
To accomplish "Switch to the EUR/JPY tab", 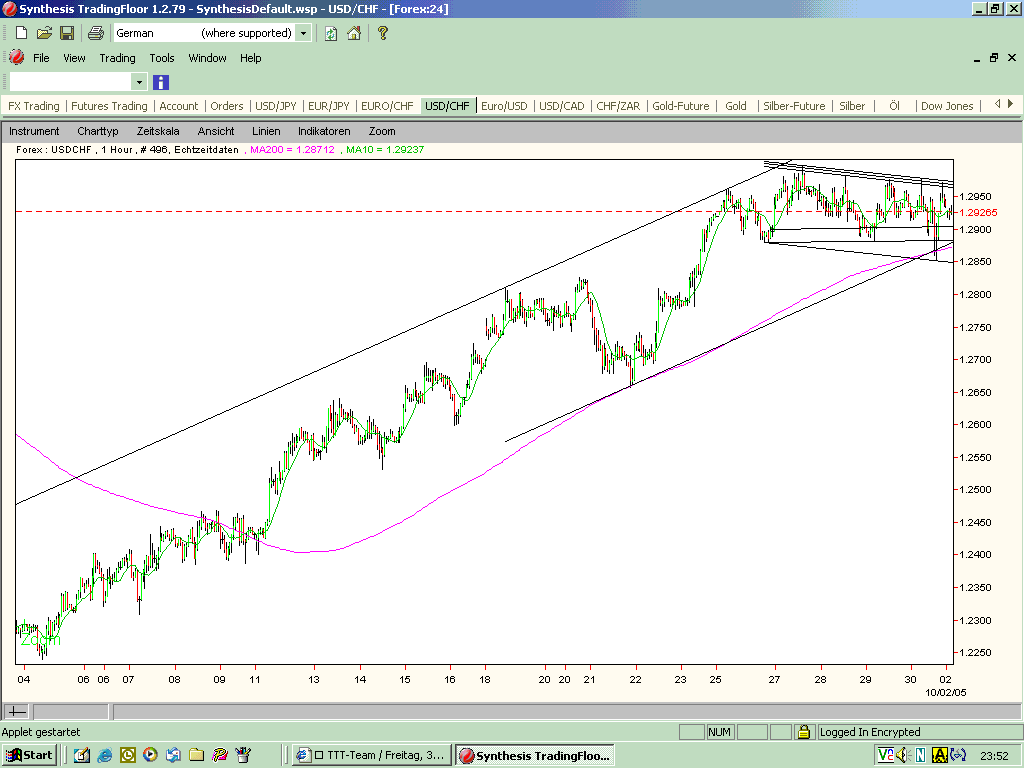I will tap(328, 106).
